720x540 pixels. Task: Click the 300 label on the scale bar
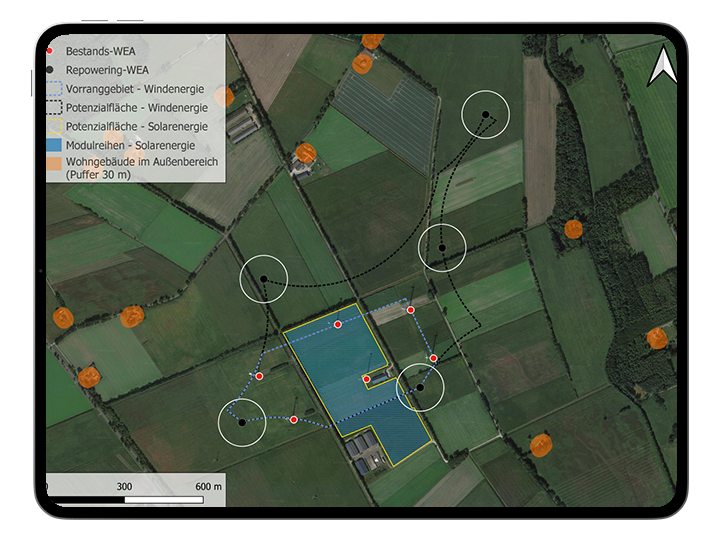pos(125,486)
